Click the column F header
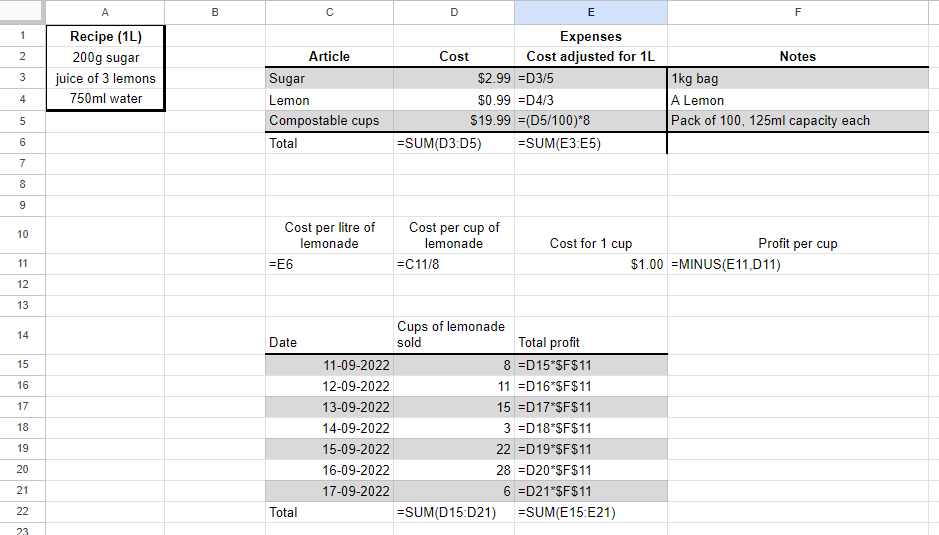This screenshot has height=535, width=939. point(797,12)
